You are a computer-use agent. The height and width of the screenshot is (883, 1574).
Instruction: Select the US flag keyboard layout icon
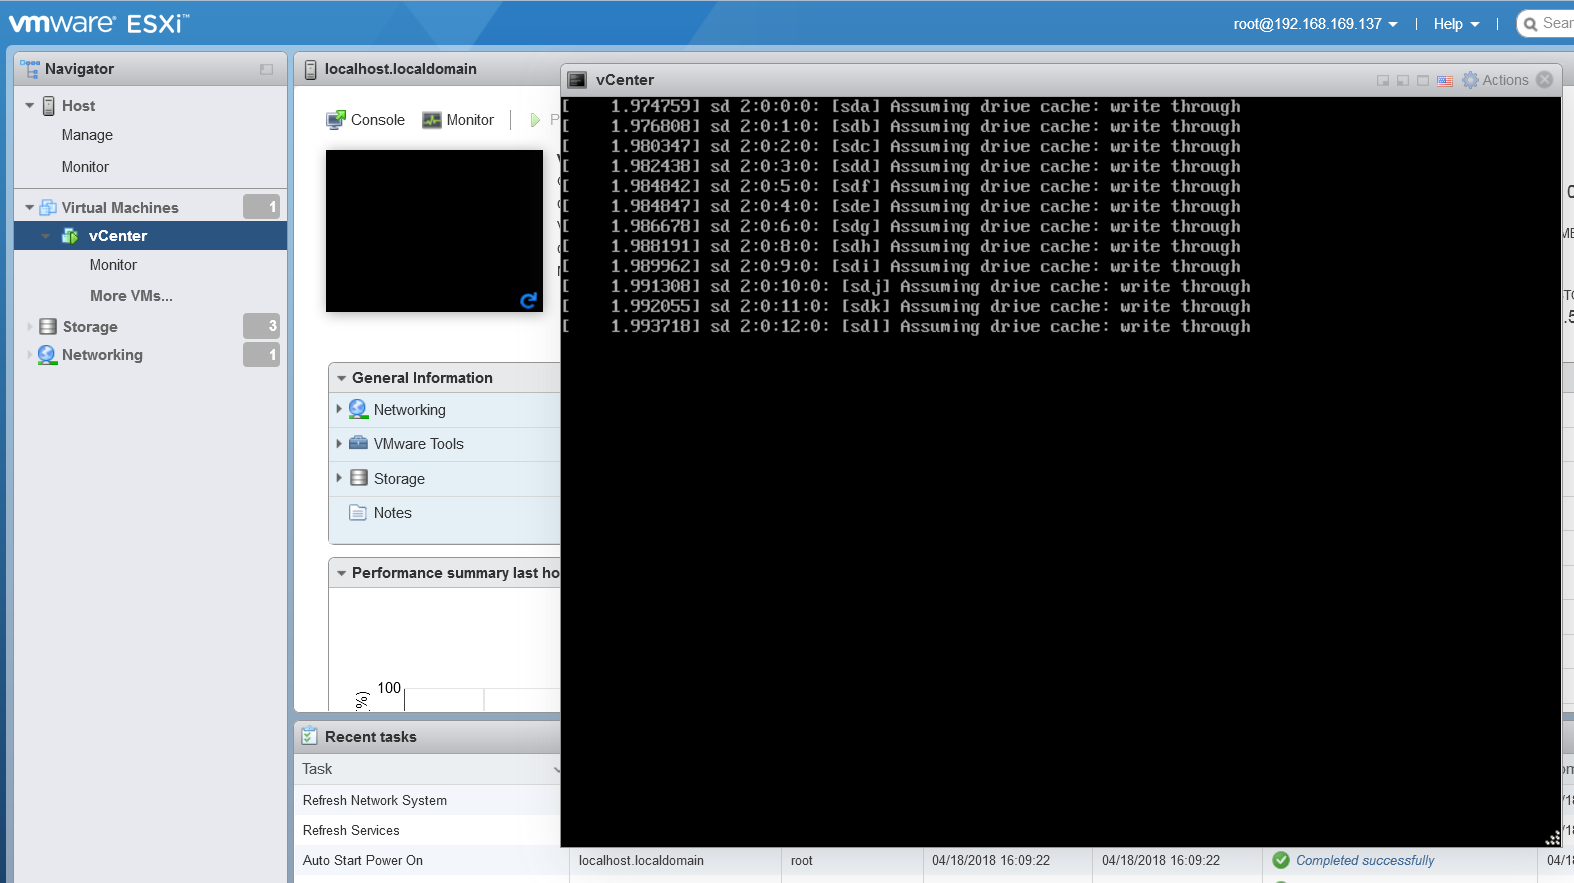coord(1445,81)
